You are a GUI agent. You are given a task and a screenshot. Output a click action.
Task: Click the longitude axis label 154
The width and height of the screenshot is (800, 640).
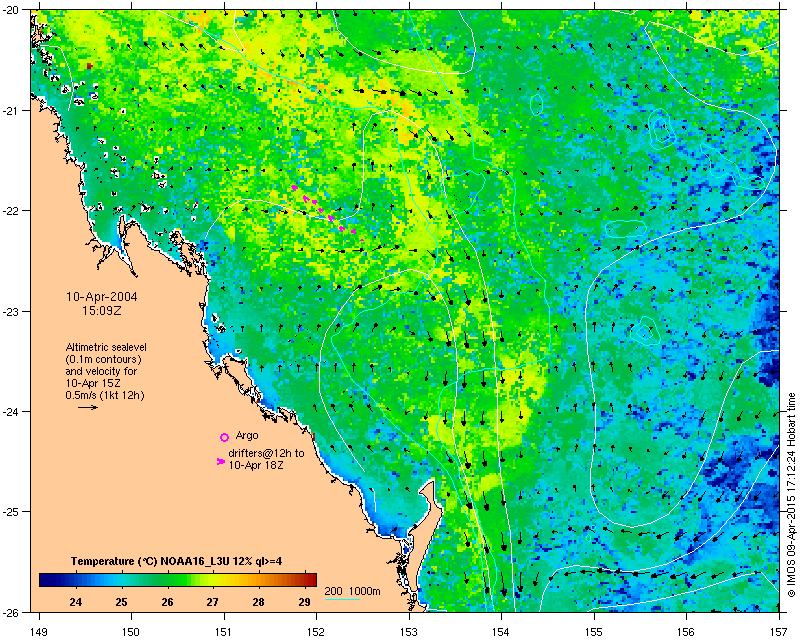click(x=502, y=632)
